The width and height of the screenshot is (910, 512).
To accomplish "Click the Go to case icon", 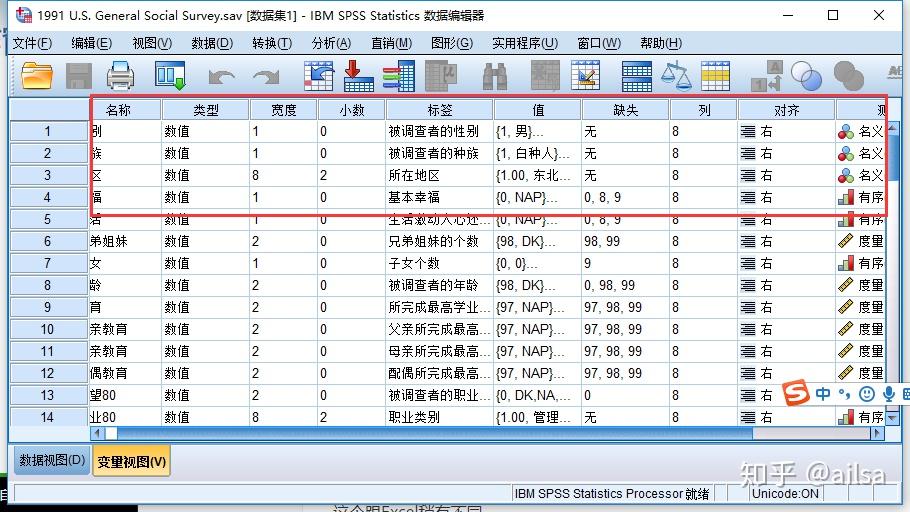I will pos(319,76).
